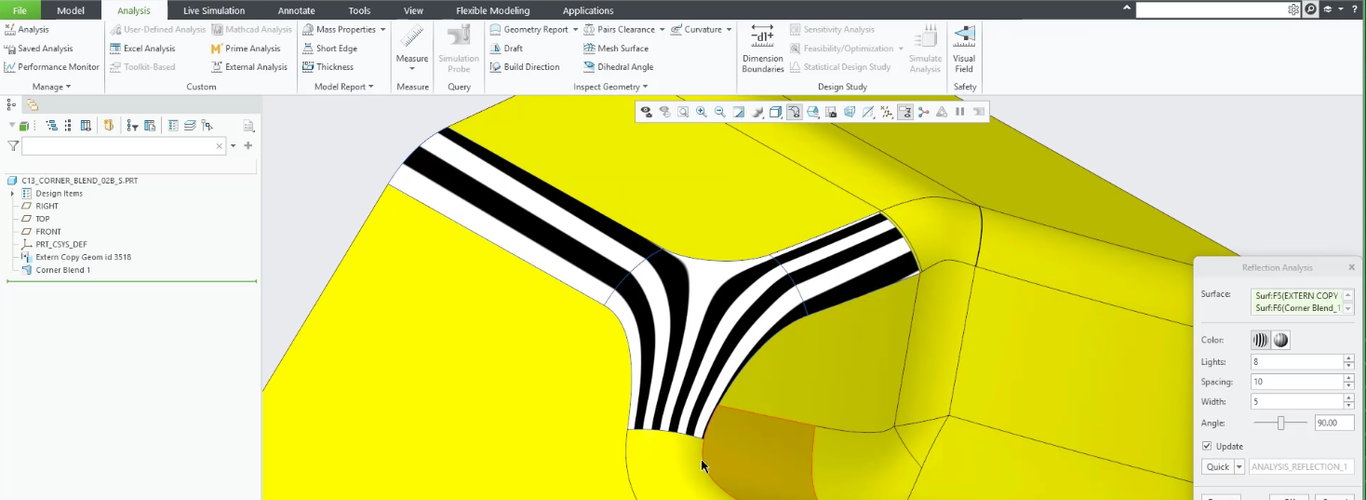
Task: Open the Dimension Boundaries tool
Action: coord(763,48)
